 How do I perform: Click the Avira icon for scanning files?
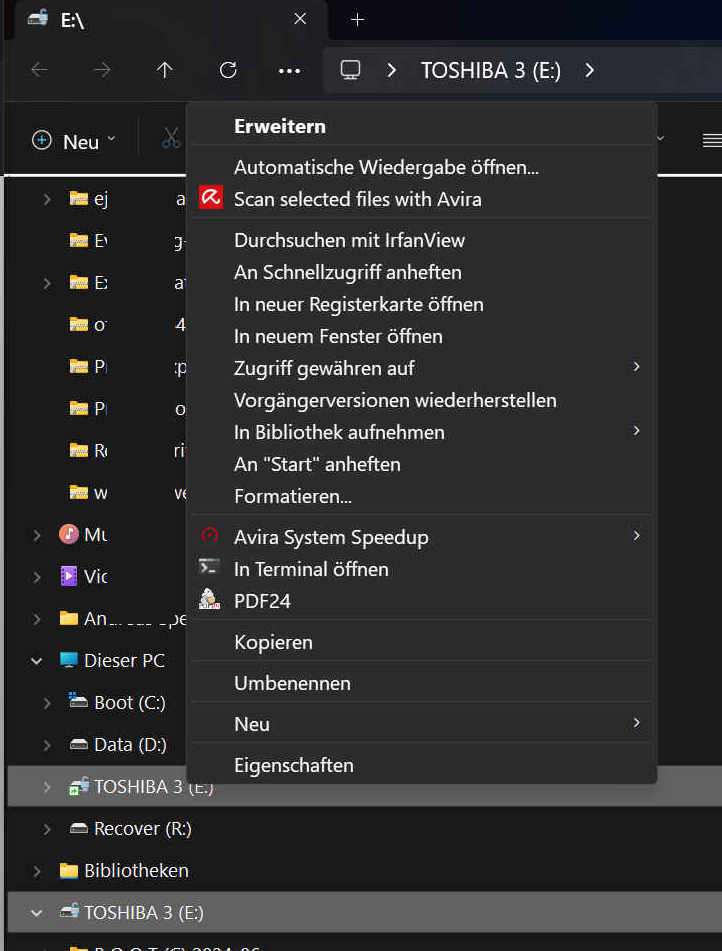tap(211, 198)
